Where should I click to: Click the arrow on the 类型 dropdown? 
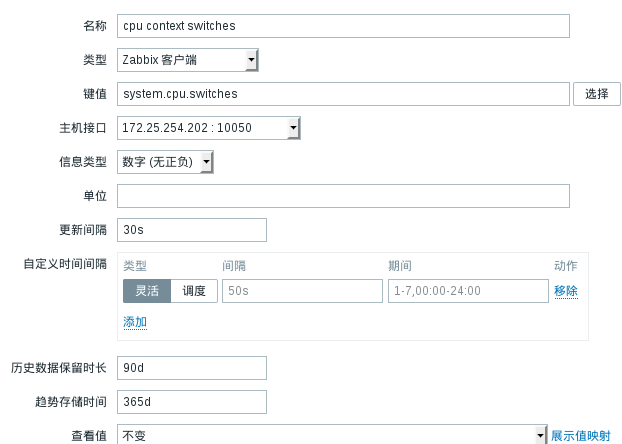pyautogui.click(x=251, y=60)
